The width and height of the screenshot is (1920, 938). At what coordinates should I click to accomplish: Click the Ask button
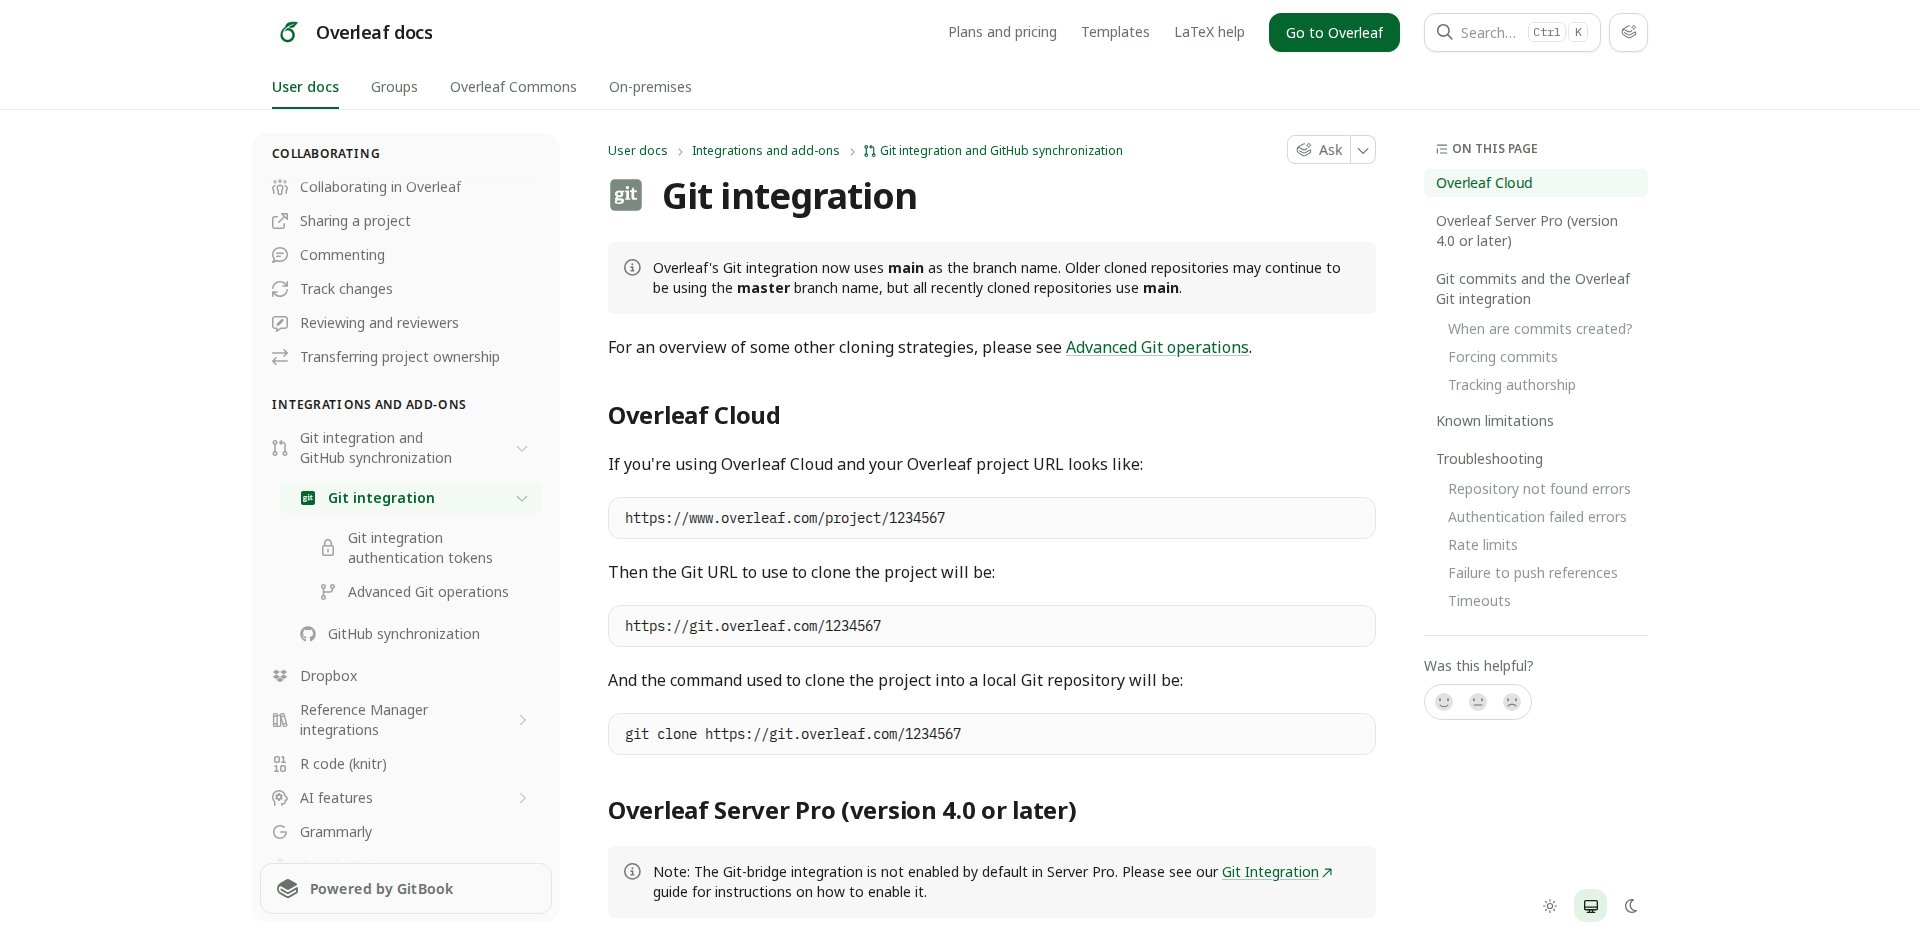[x=1319, y=150]
